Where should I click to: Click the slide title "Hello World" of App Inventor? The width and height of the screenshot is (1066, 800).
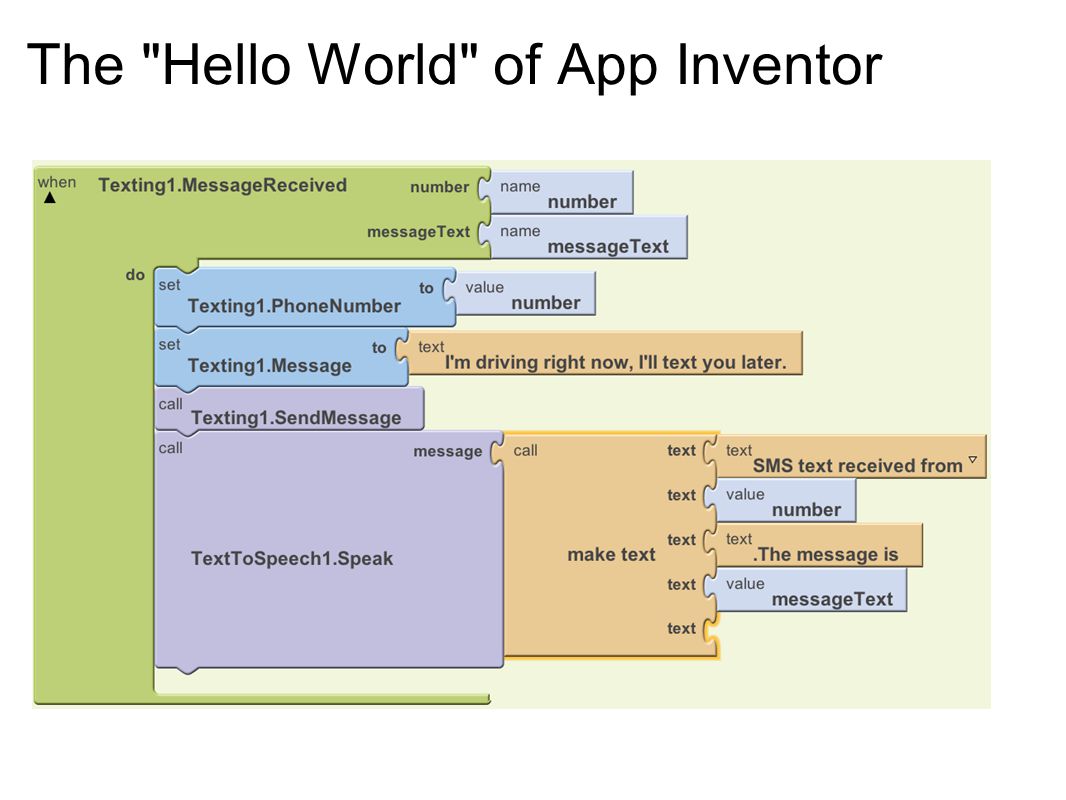click(x=454, y=65)
